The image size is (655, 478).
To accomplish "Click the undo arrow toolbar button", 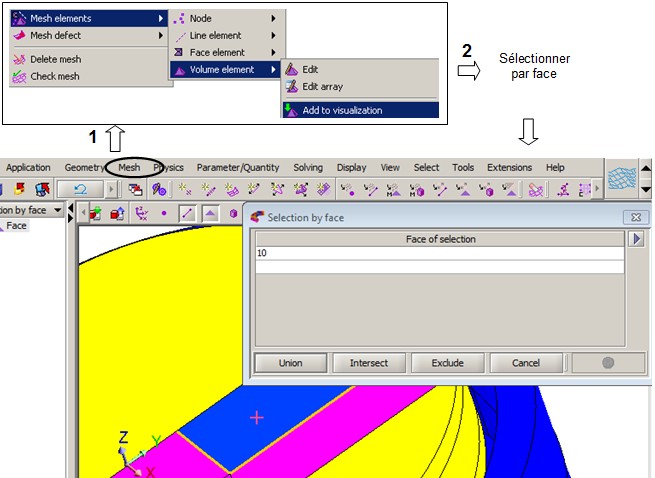I will 80,189.
